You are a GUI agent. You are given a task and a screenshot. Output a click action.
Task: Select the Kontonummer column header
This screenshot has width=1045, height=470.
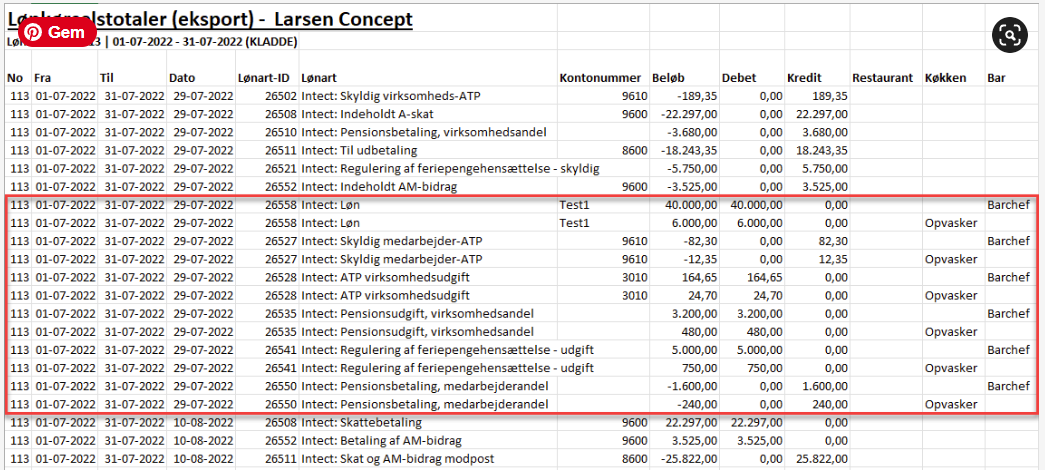[600, 78]
